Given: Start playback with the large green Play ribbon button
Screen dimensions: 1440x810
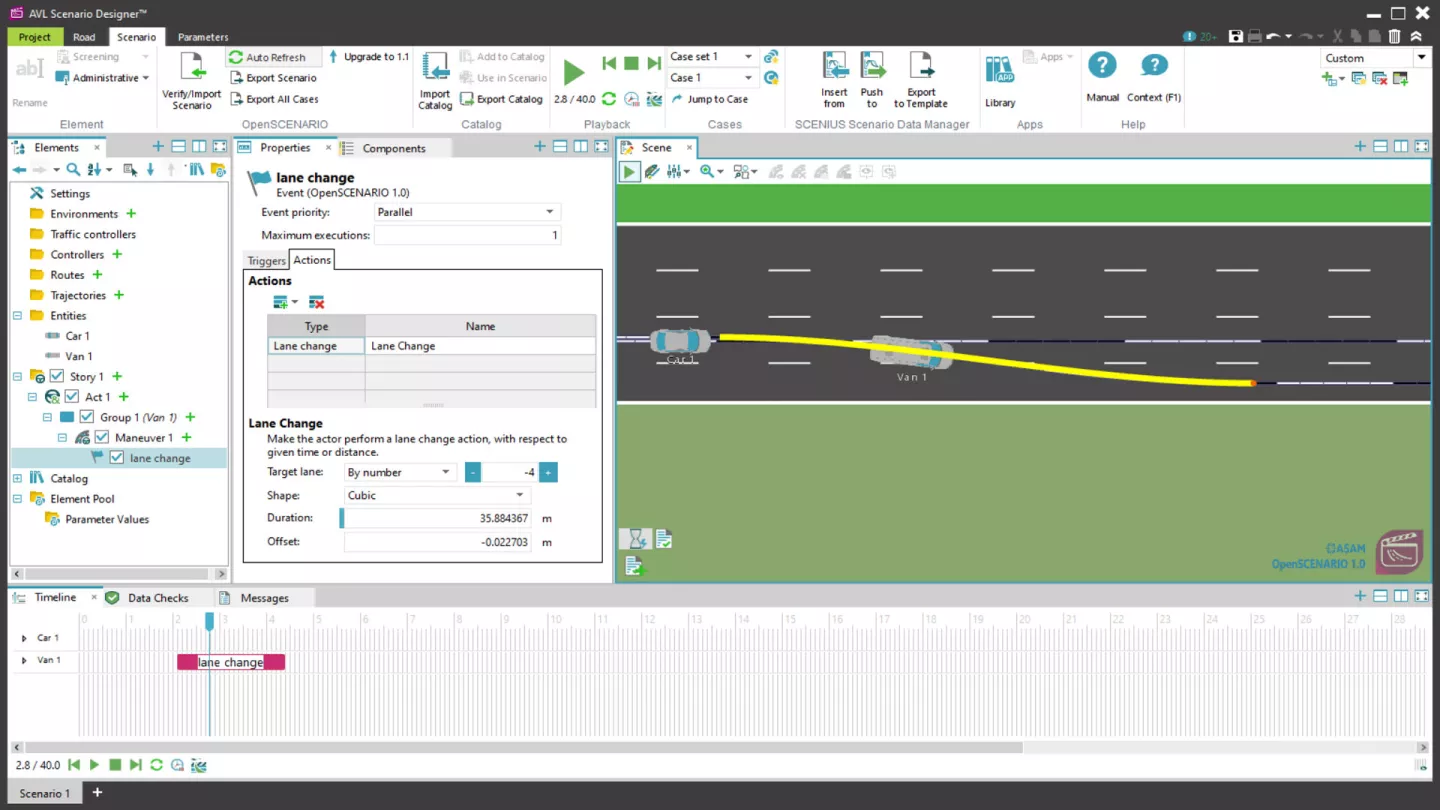Looking at the screenshot, I should pos(573,72).
